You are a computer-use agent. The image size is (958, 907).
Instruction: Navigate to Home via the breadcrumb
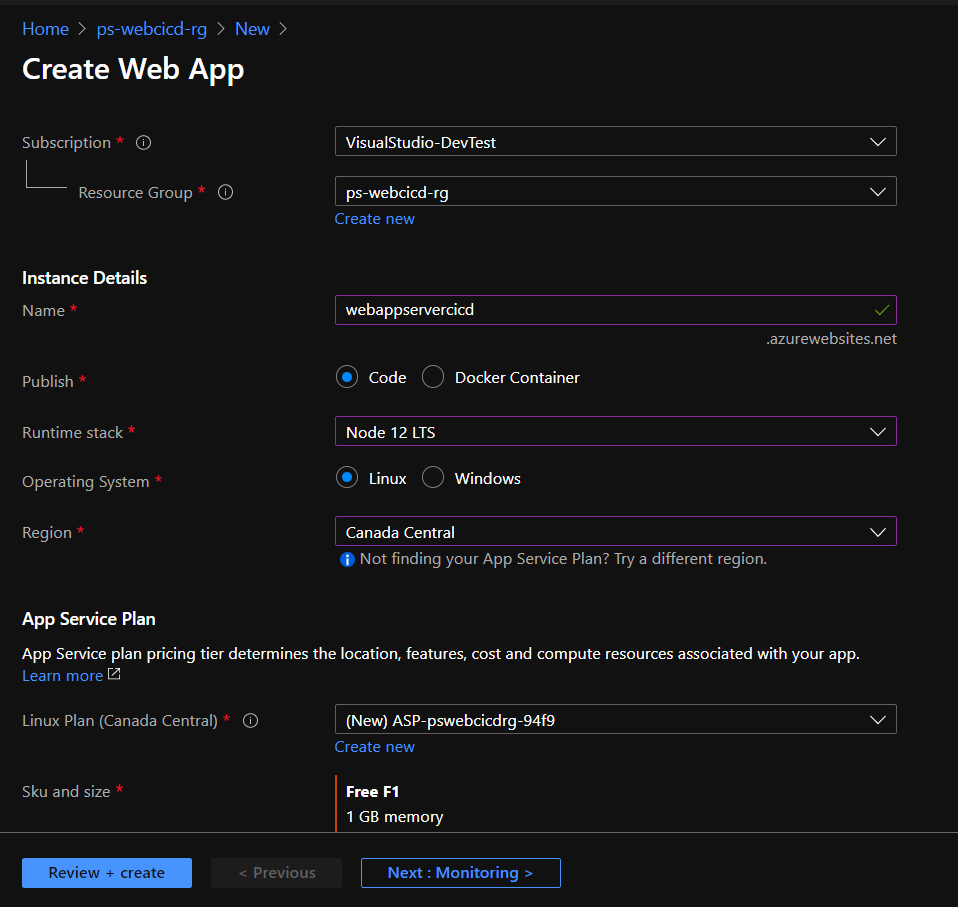point(45,29)
